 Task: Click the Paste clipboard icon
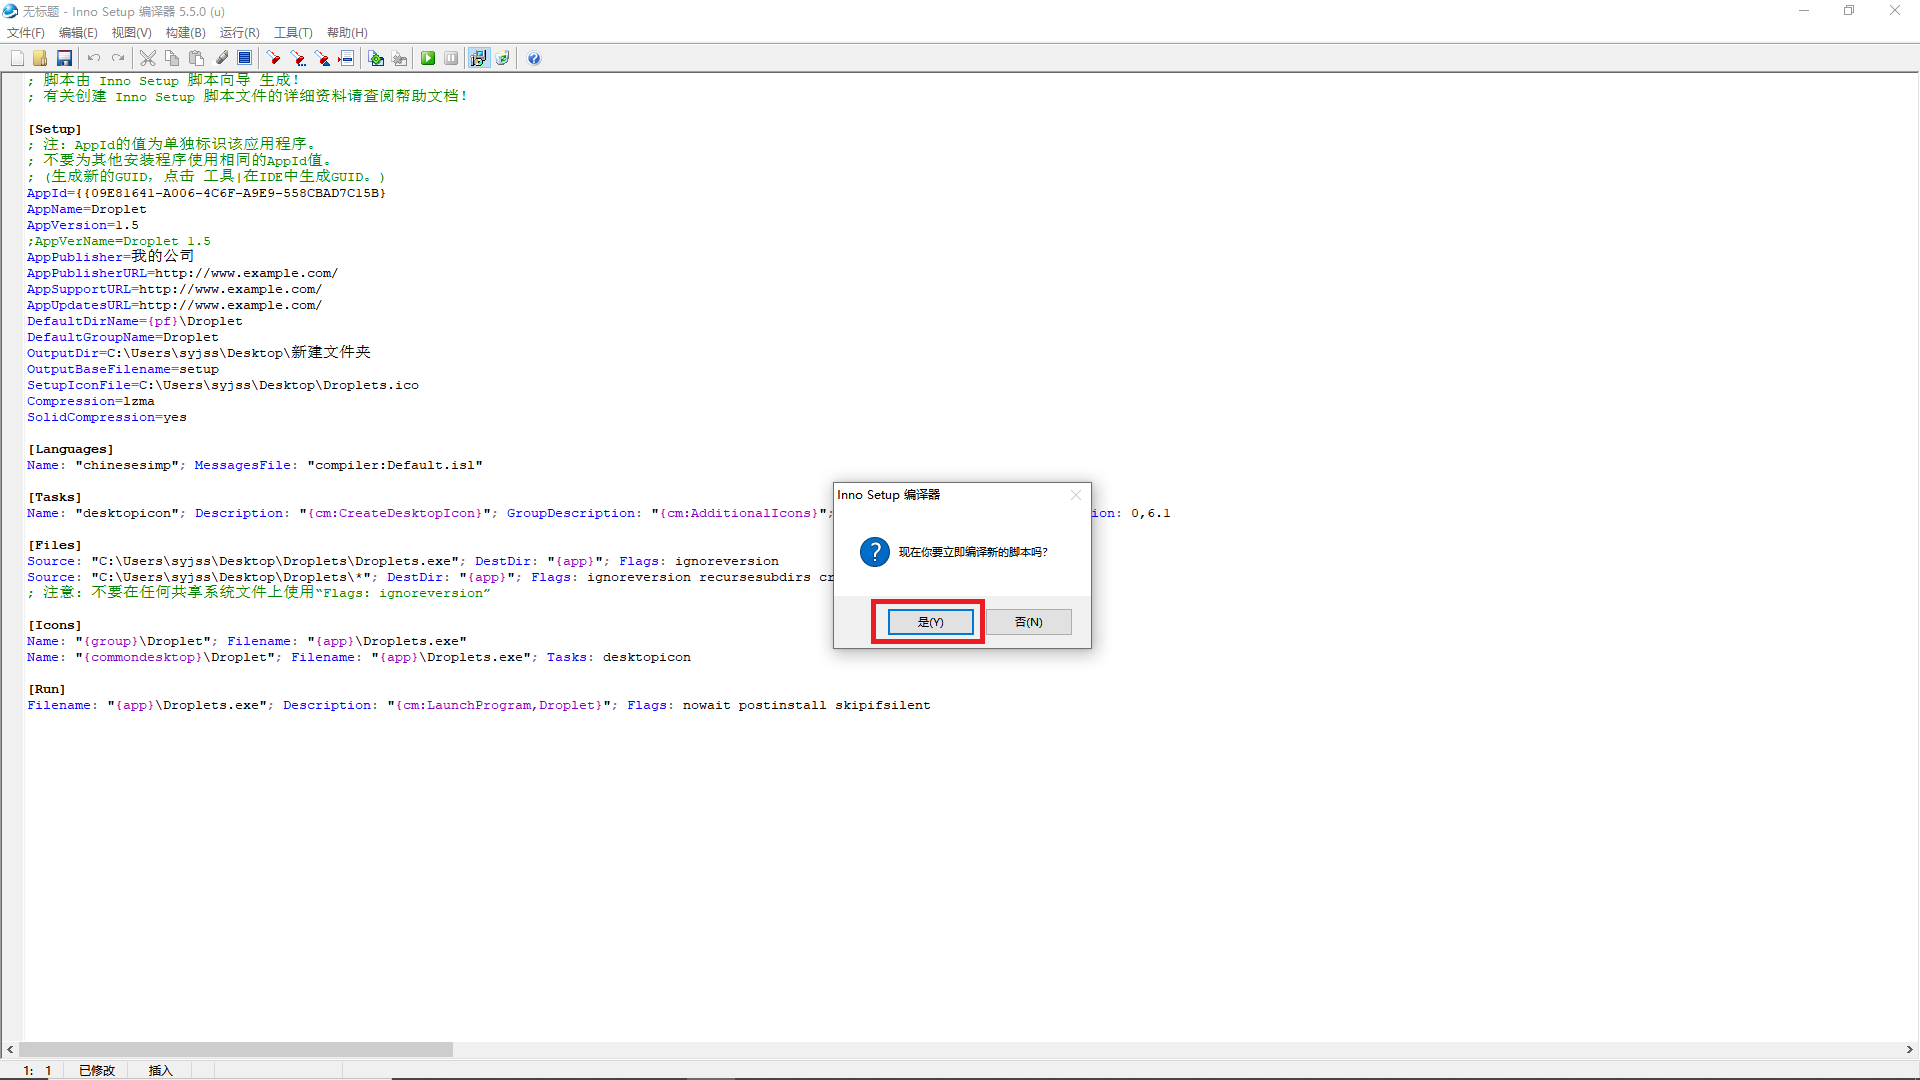pyautogui.click(x=196, y=58)
